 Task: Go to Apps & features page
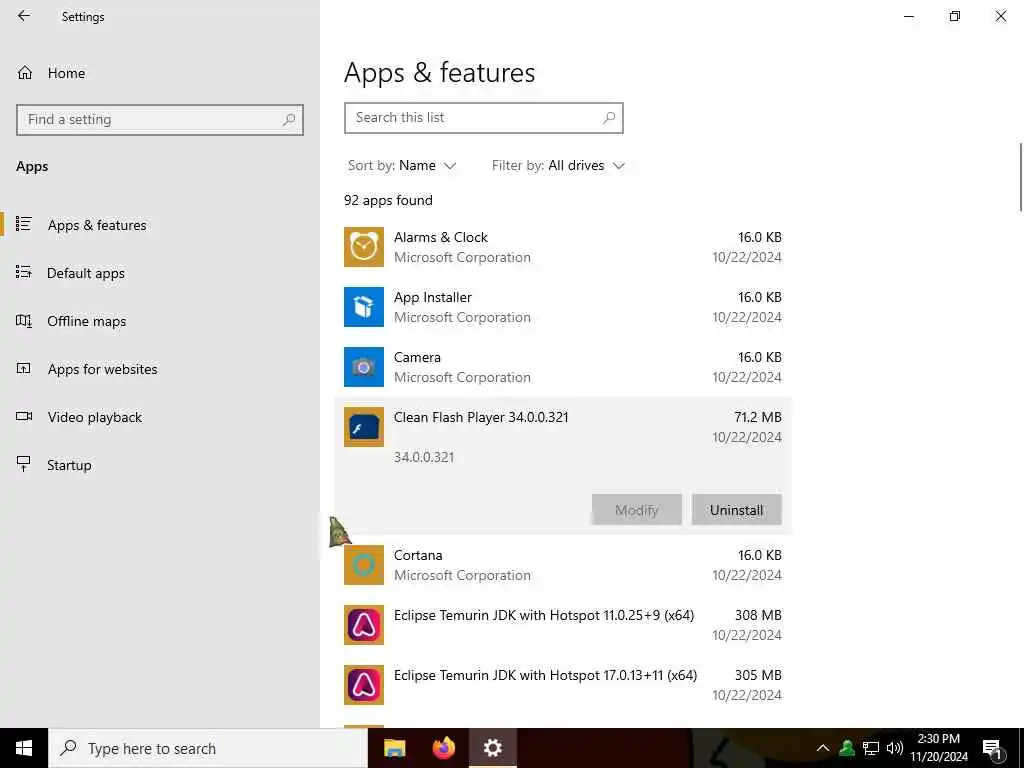[x=160, y=225]
